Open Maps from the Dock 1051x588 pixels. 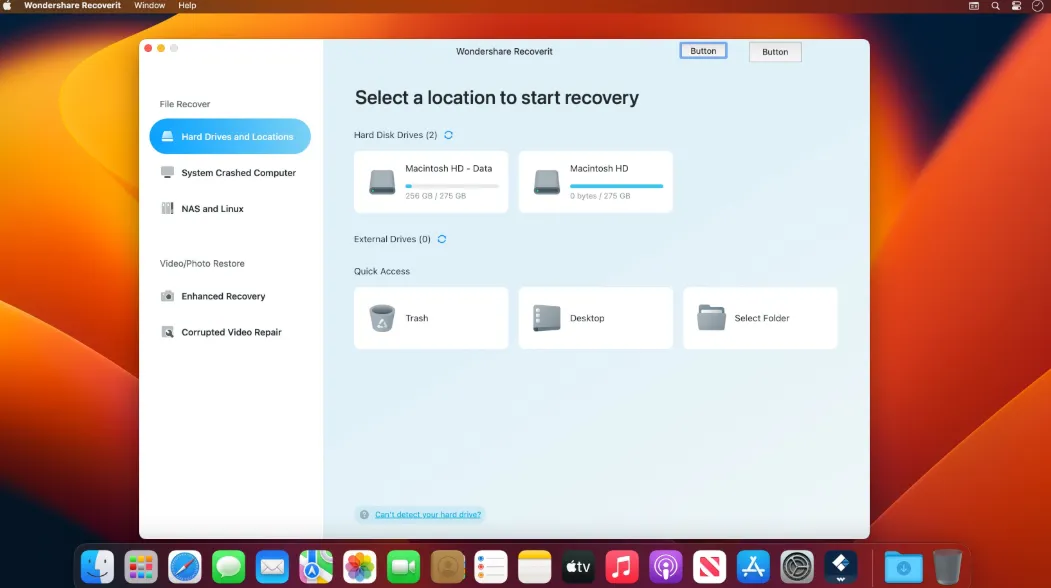pyautogui.click(x=316, y=567)
